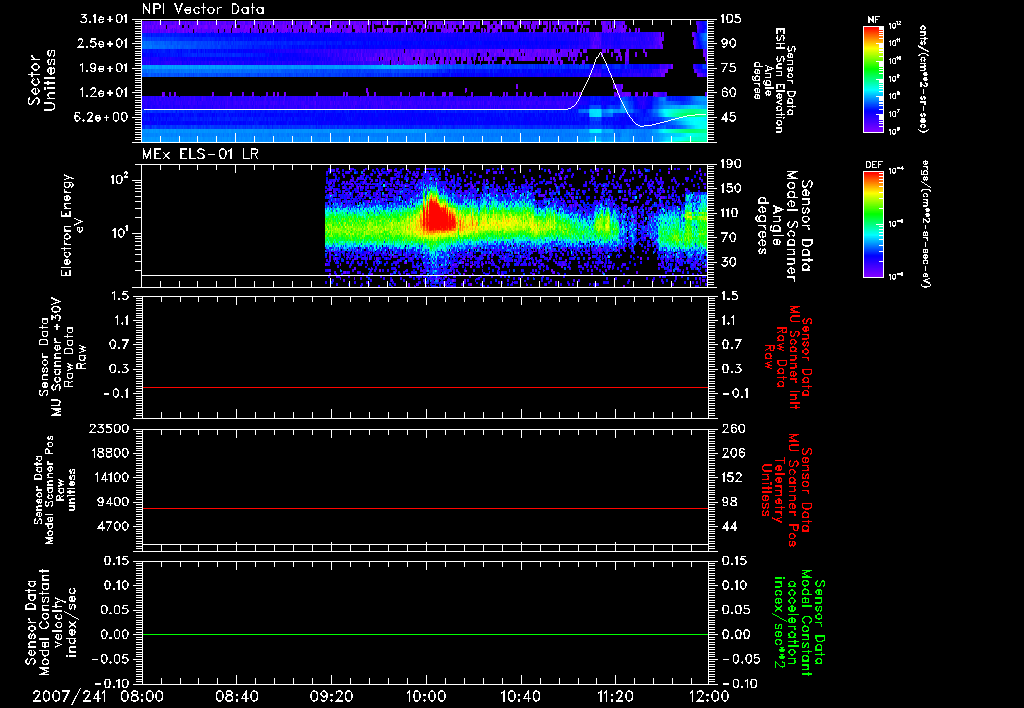
Task: Click the 23500 scanner position tick label
Action: tap(109, 428)
